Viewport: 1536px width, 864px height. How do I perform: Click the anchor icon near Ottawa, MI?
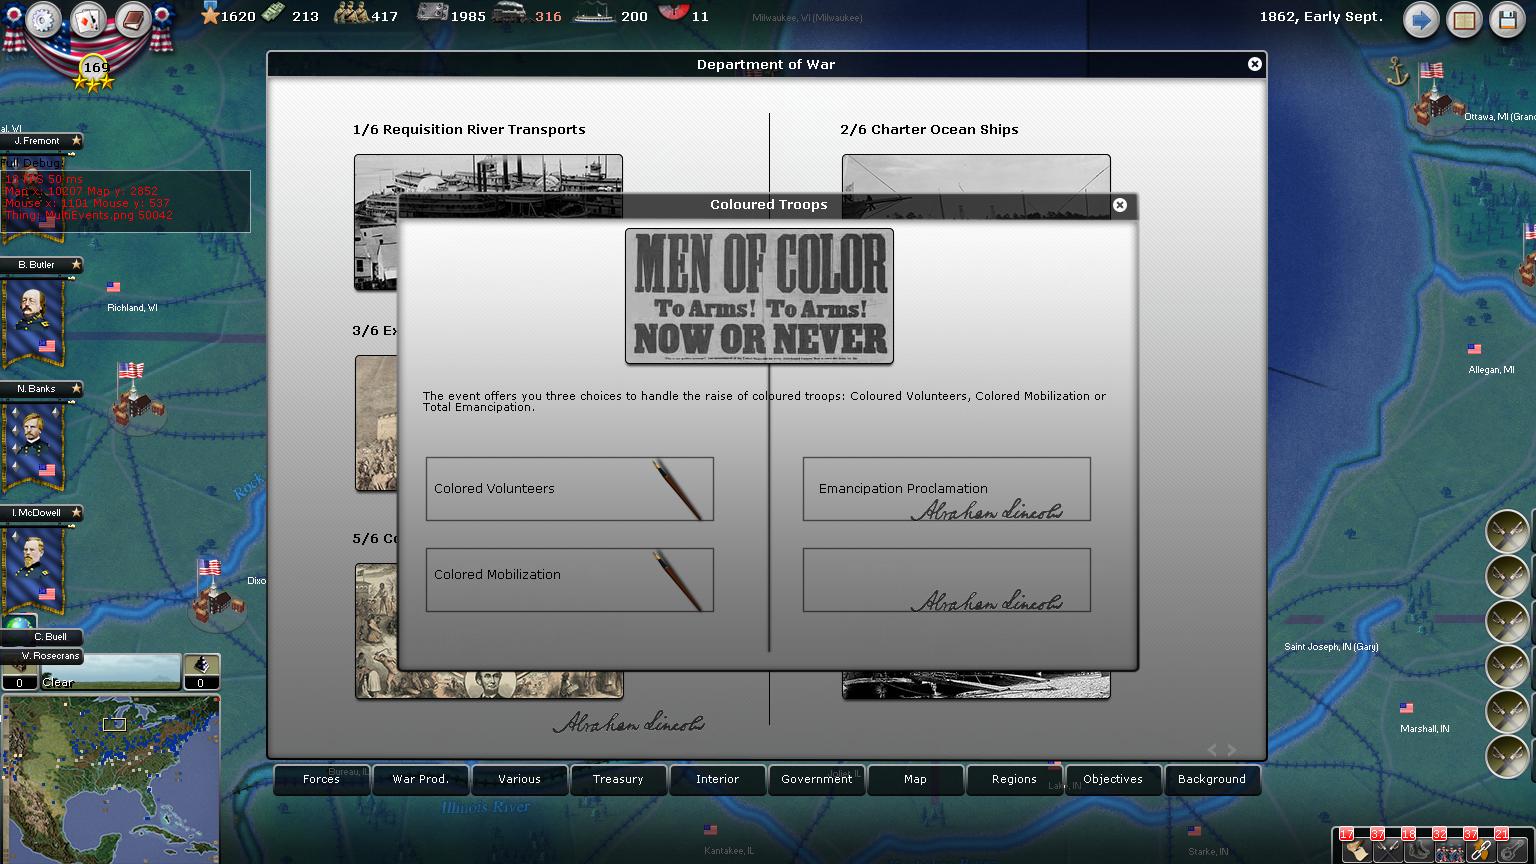pyautogui.click(x=1397, y=71)
